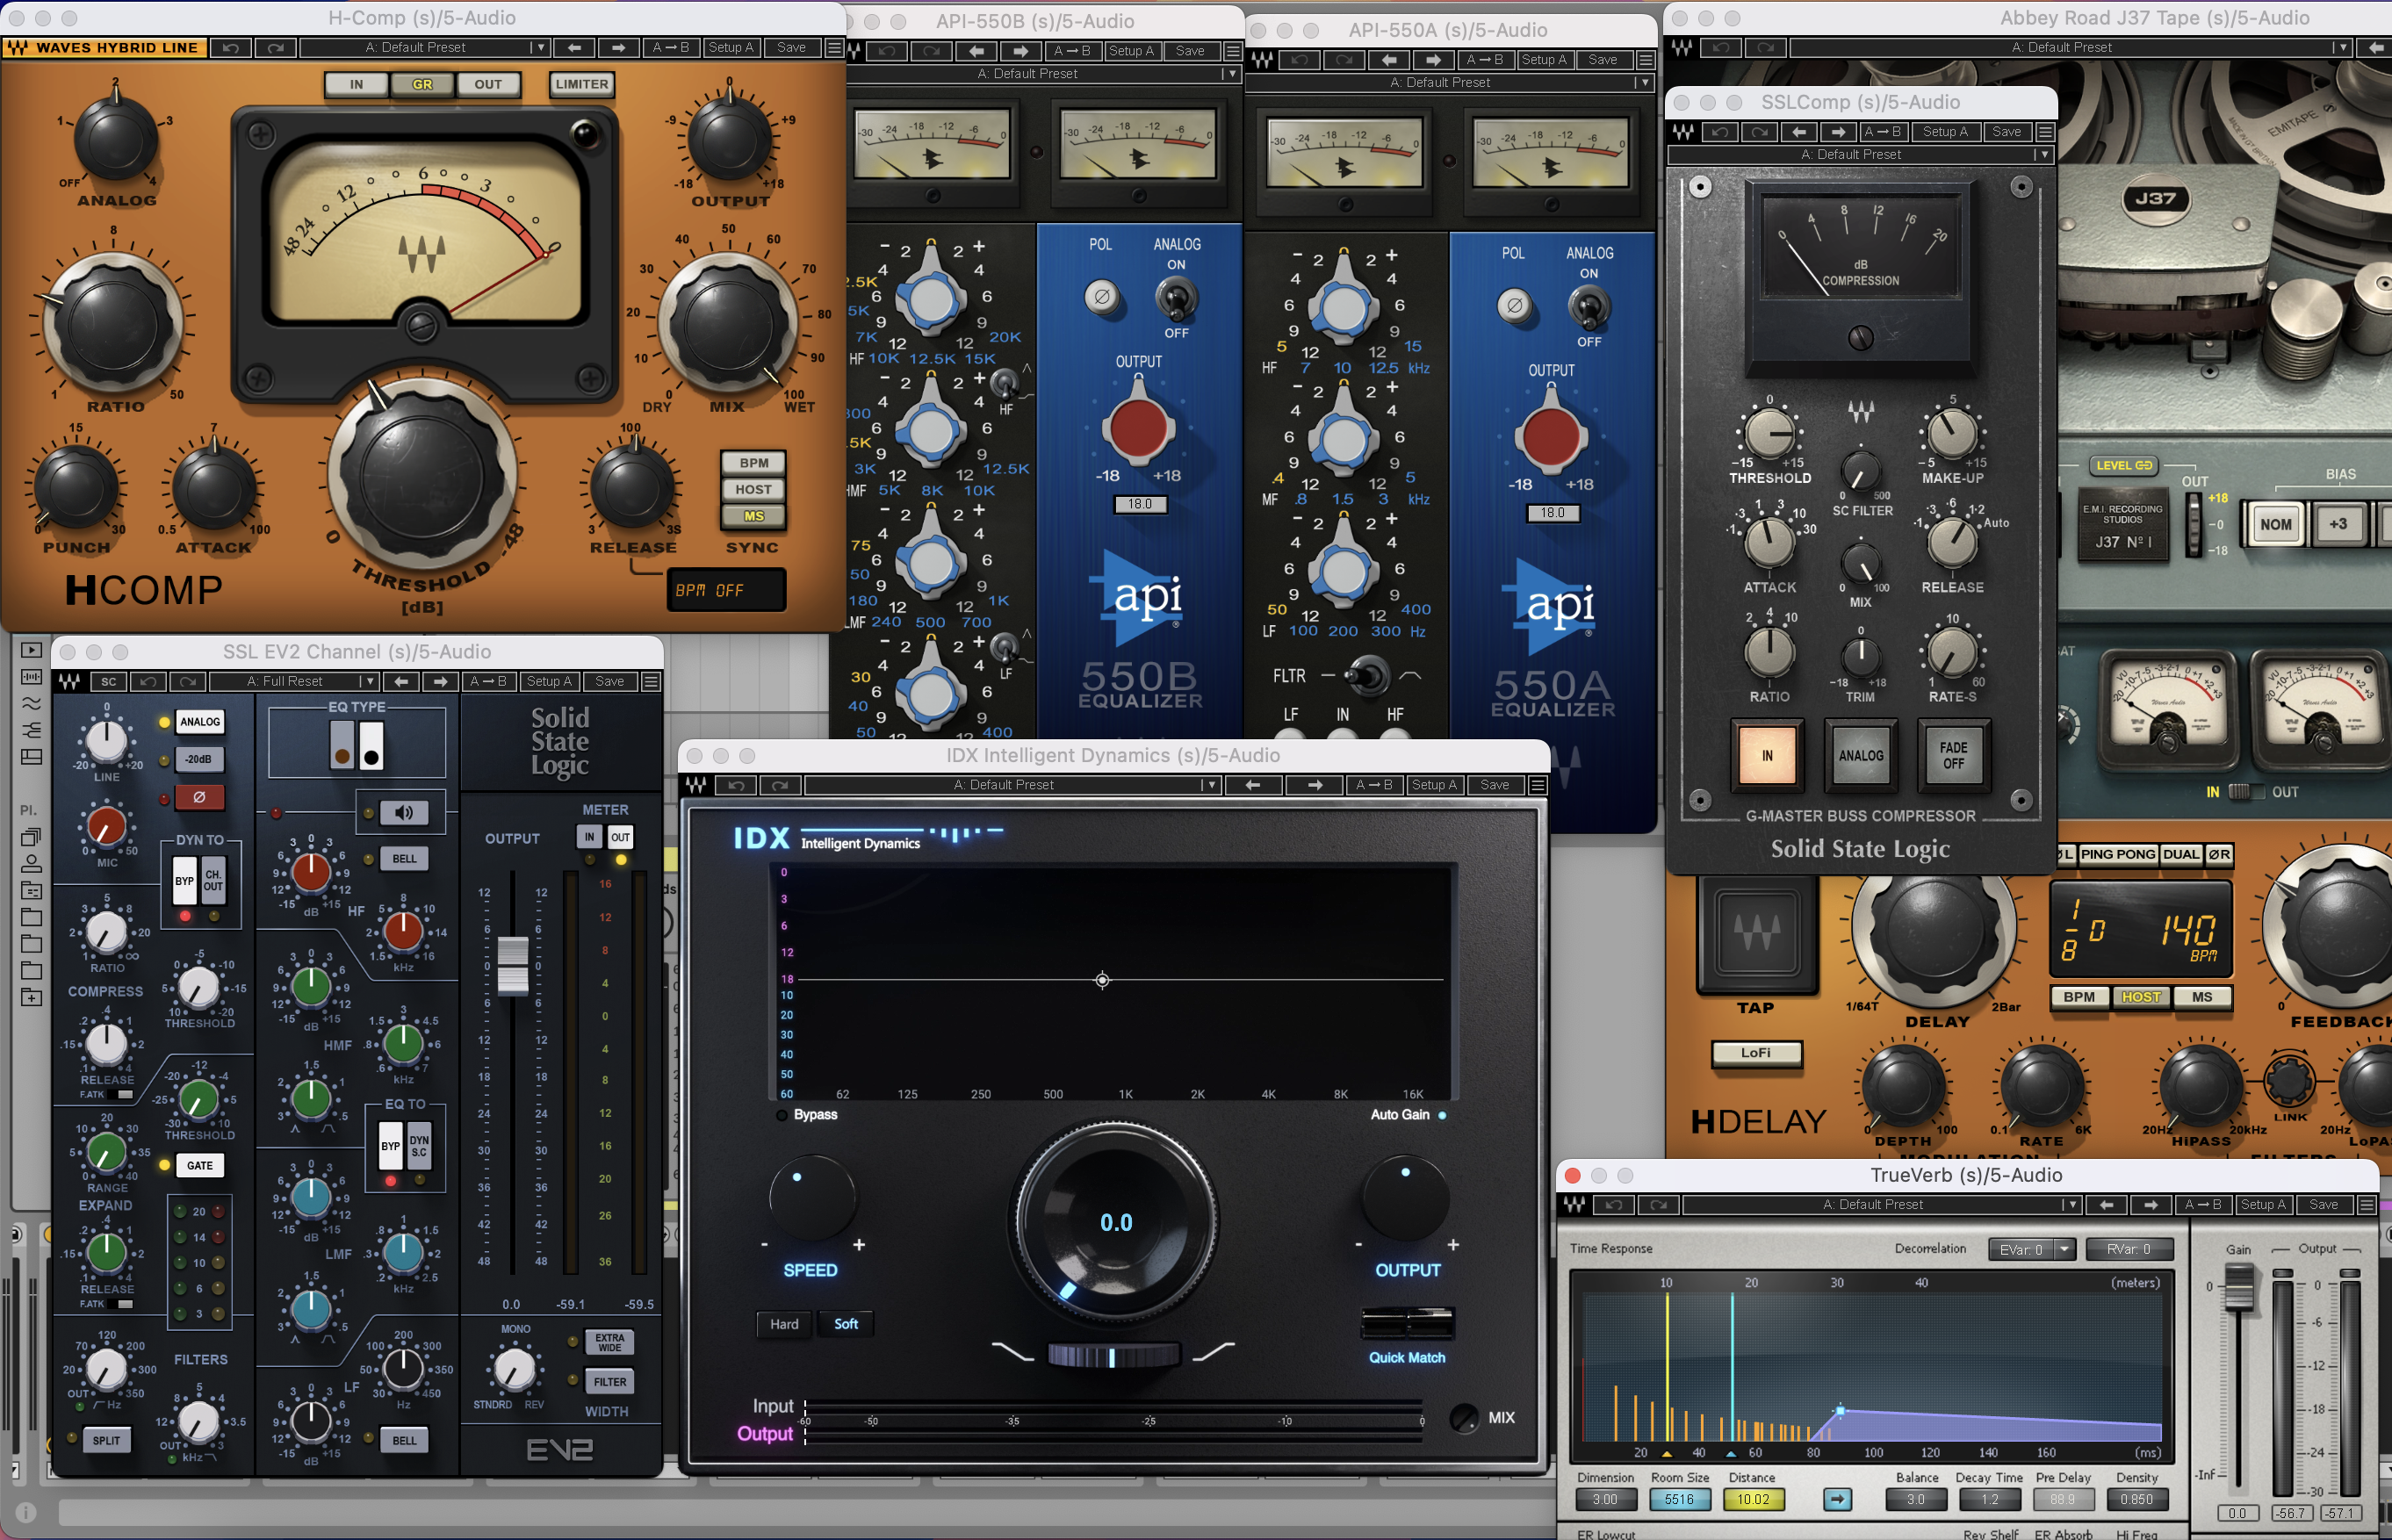Toggle FADE OFF button on SSLComp
The width and height of the screenshot is (2392, 1540).
[1953, 756]
